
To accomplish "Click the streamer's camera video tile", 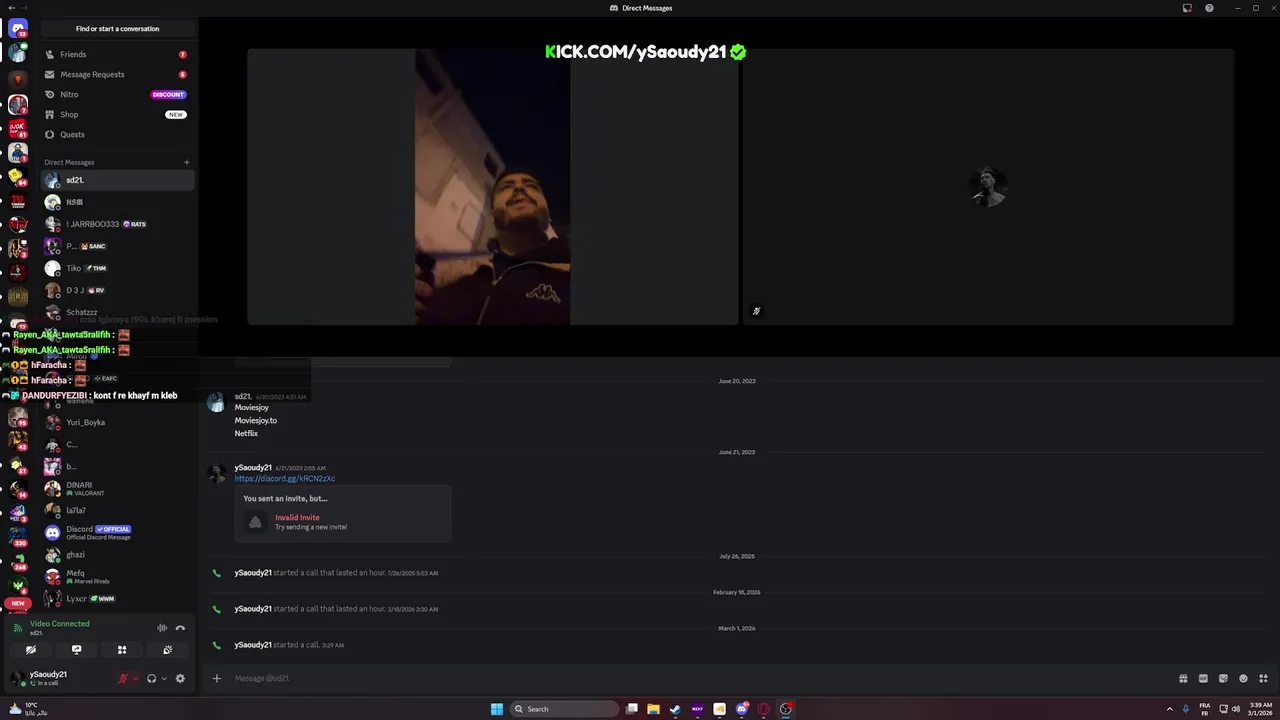I will [x=493, y=187].
